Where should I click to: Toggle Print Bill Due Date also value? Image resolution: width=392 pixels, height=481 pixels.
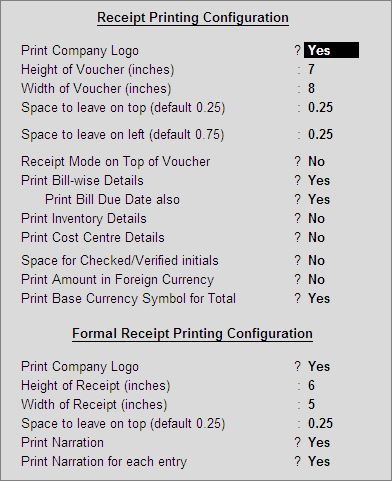point(319,200)
